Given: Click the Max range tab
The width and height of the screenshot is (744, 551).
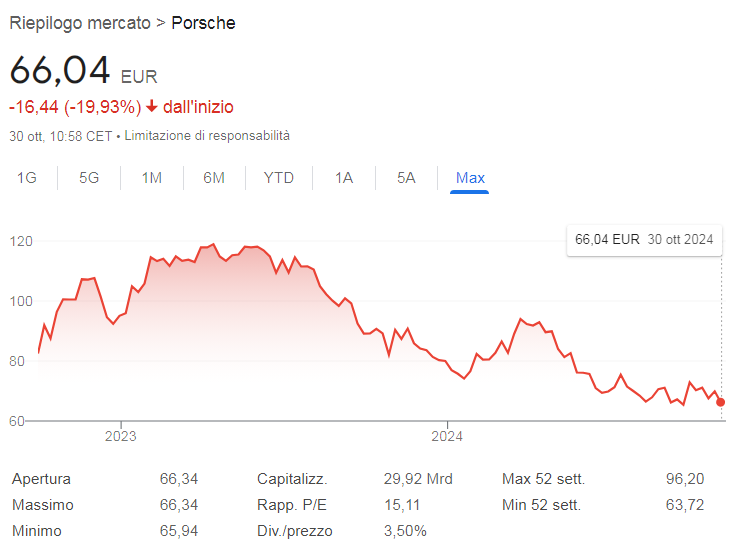Looking at the screenshot, I should 470,178.
